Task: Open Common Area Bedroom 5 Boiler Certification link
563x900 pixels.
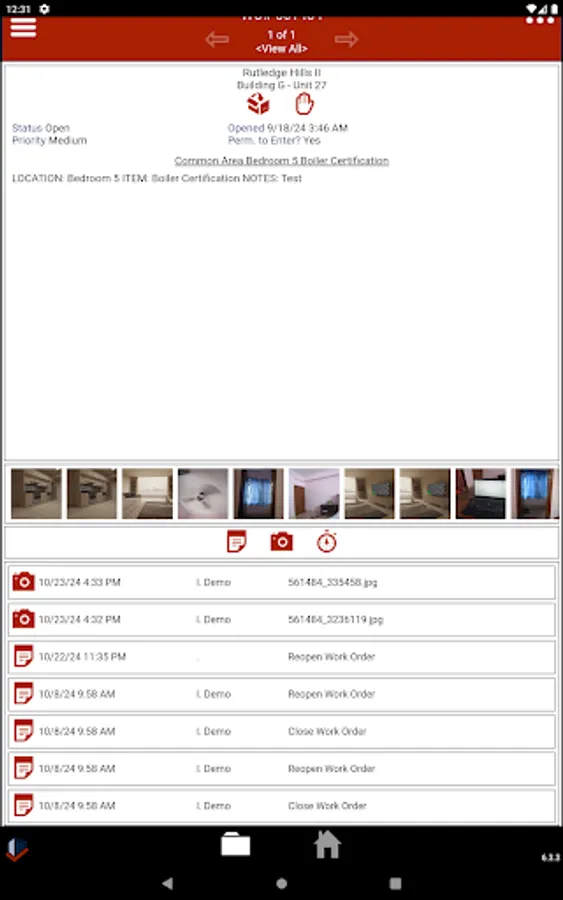Action: [281, 161]
